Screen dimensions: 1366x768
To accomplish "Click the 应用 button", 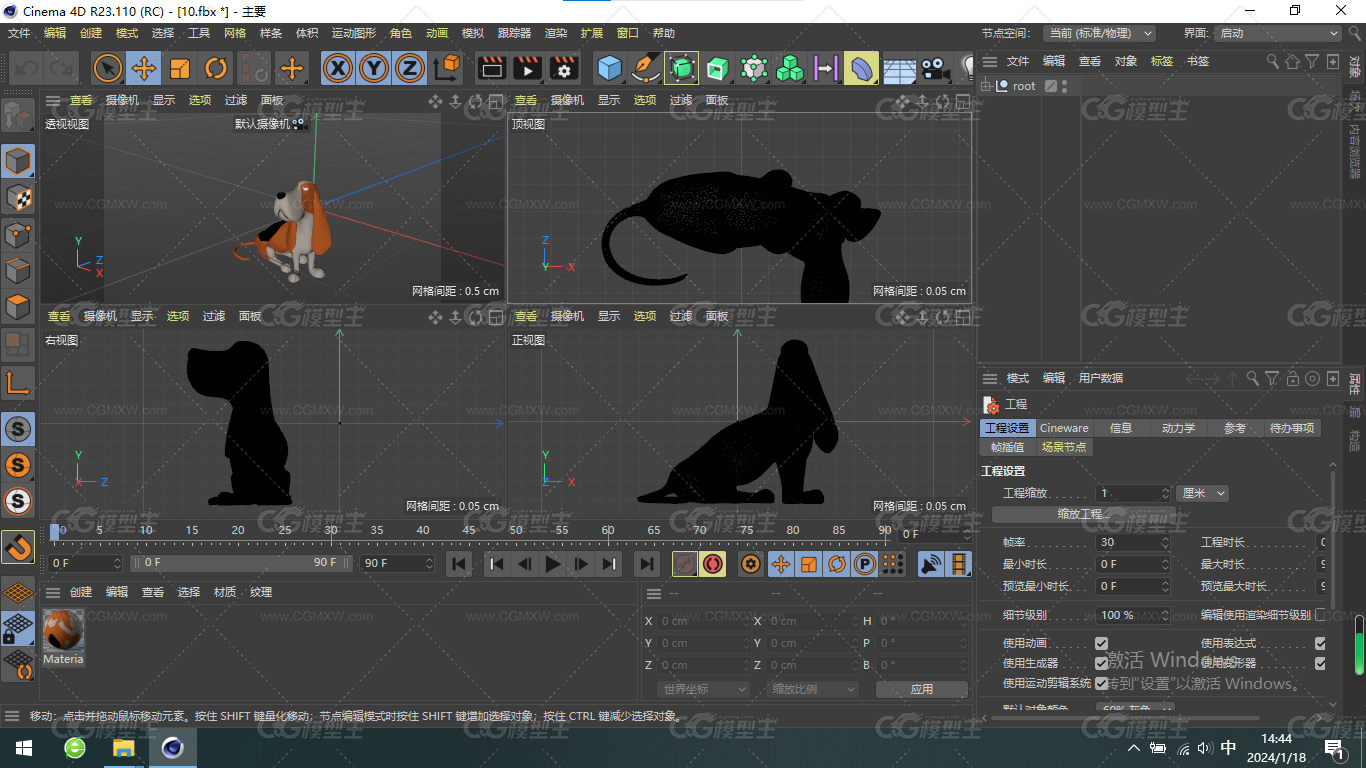I will click(922, 689).
